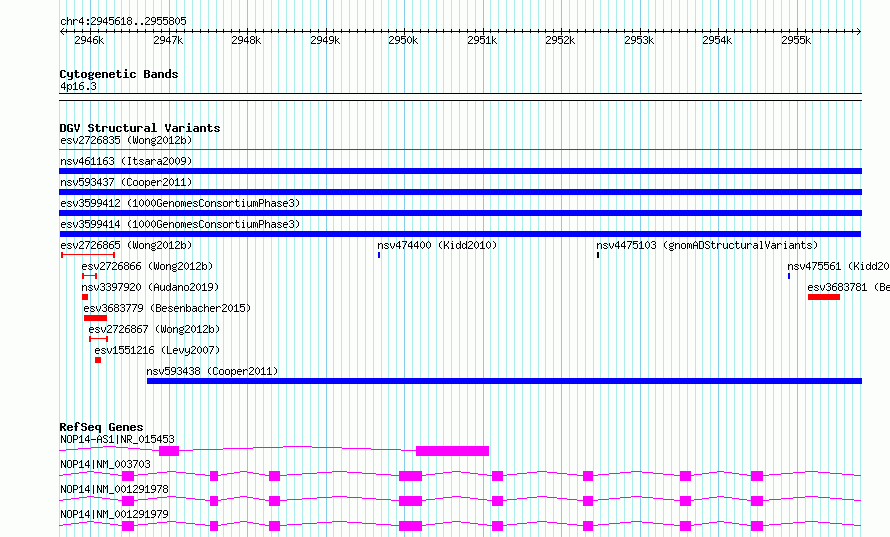890x537 pixels.
Task: Open the esv1551216 (Levy2007) label
Action: coord(157,350)
